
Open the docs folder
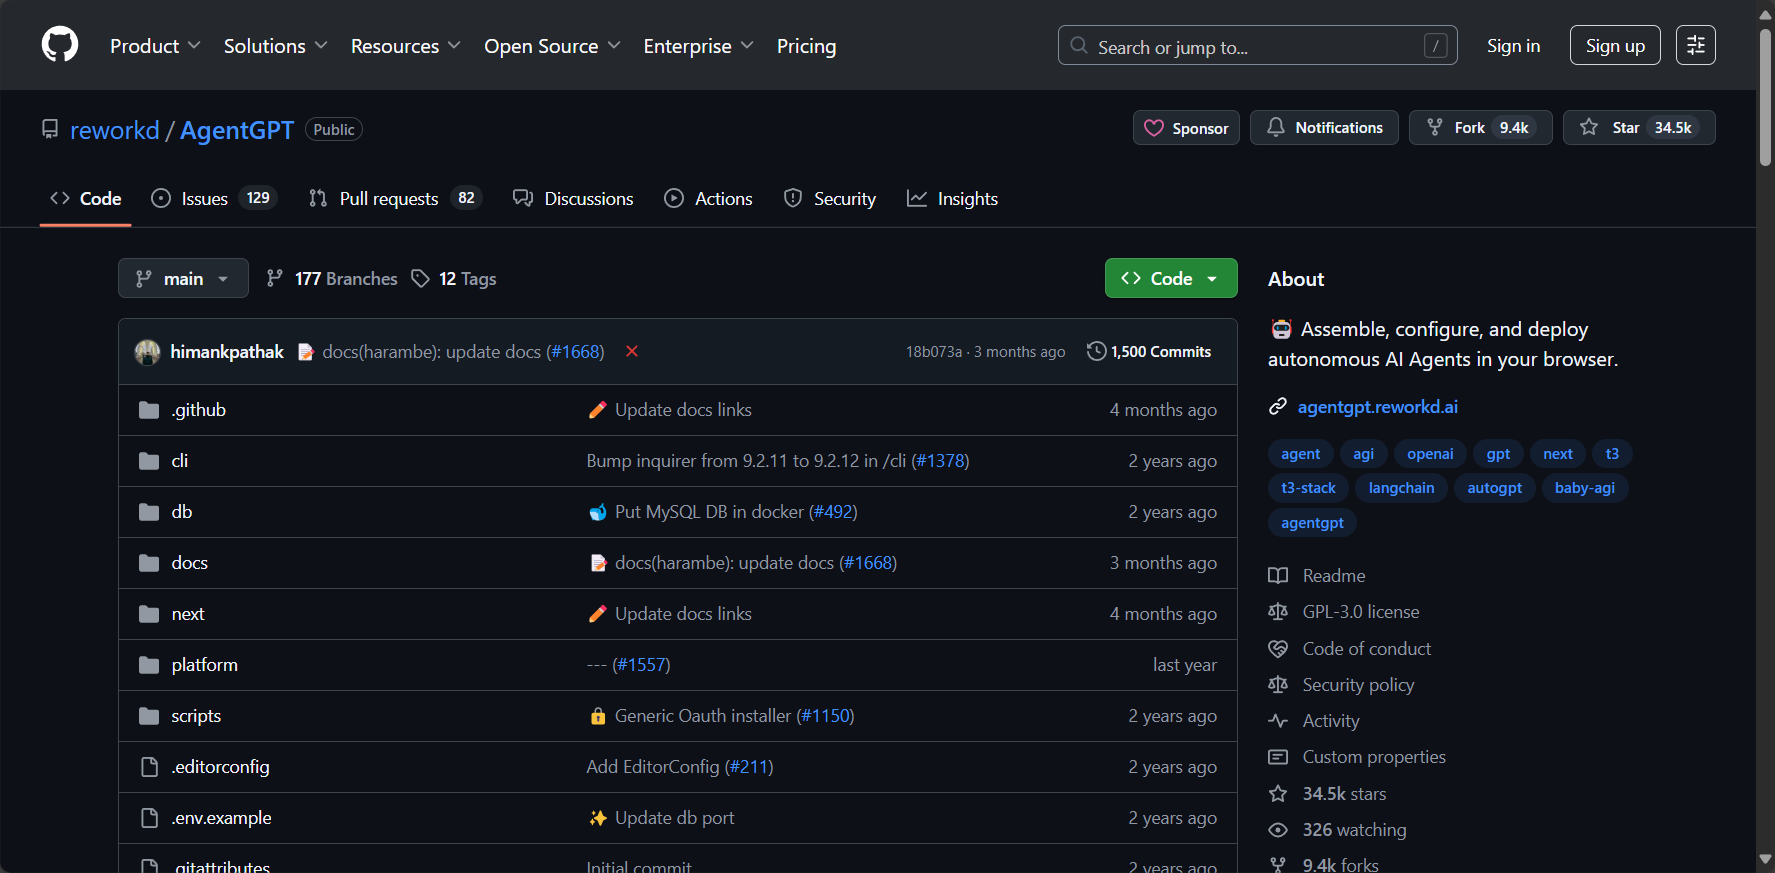(189, 563)
